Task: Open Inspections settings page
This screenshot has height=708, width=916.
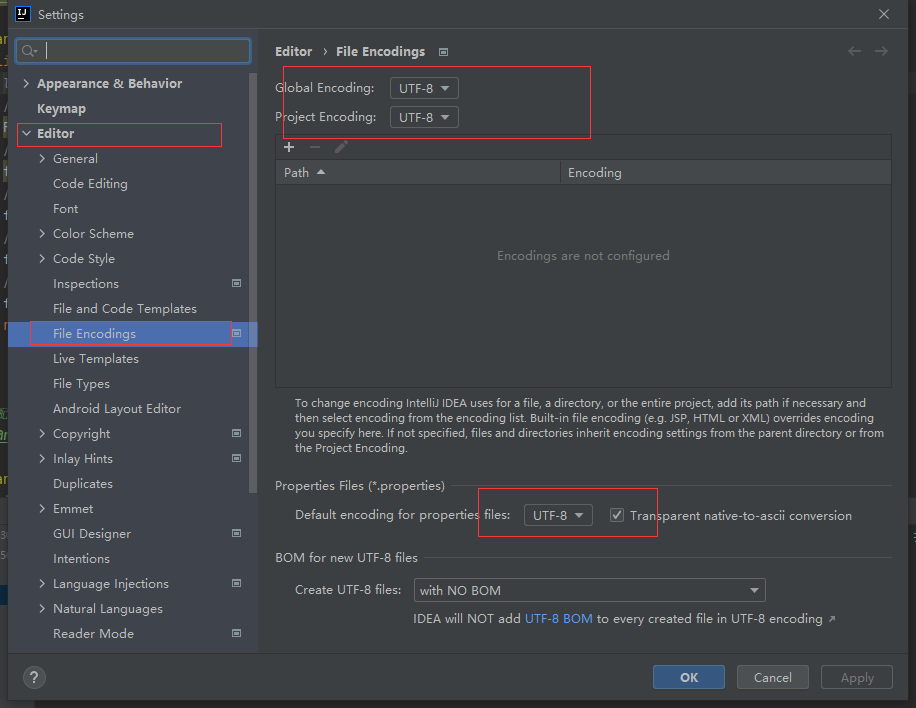Action: tap(86, 283)
